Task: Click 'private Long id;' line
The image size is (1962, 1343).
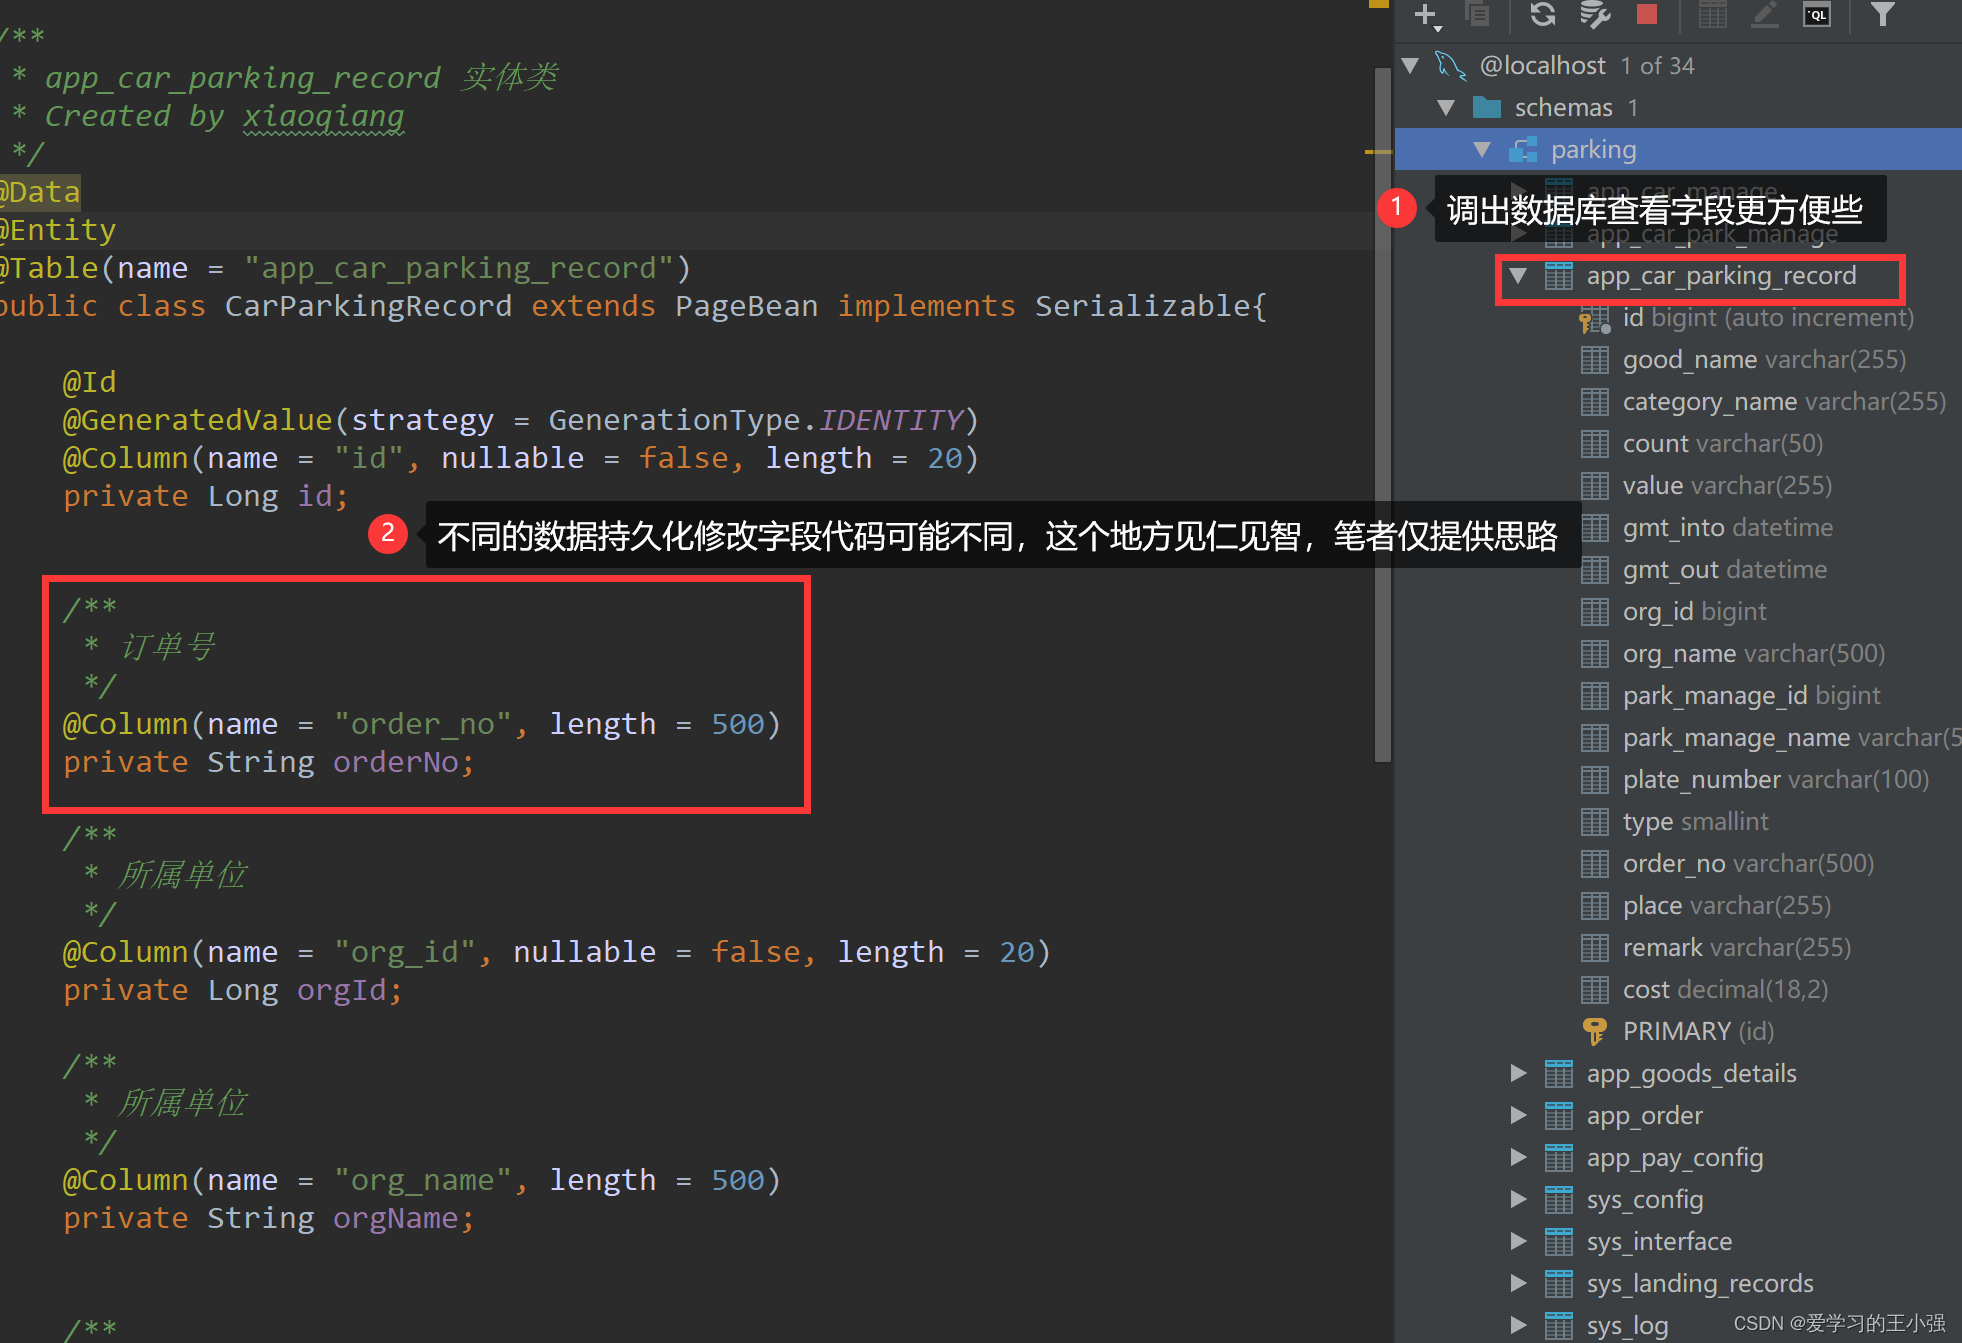Action: [206, 496]
